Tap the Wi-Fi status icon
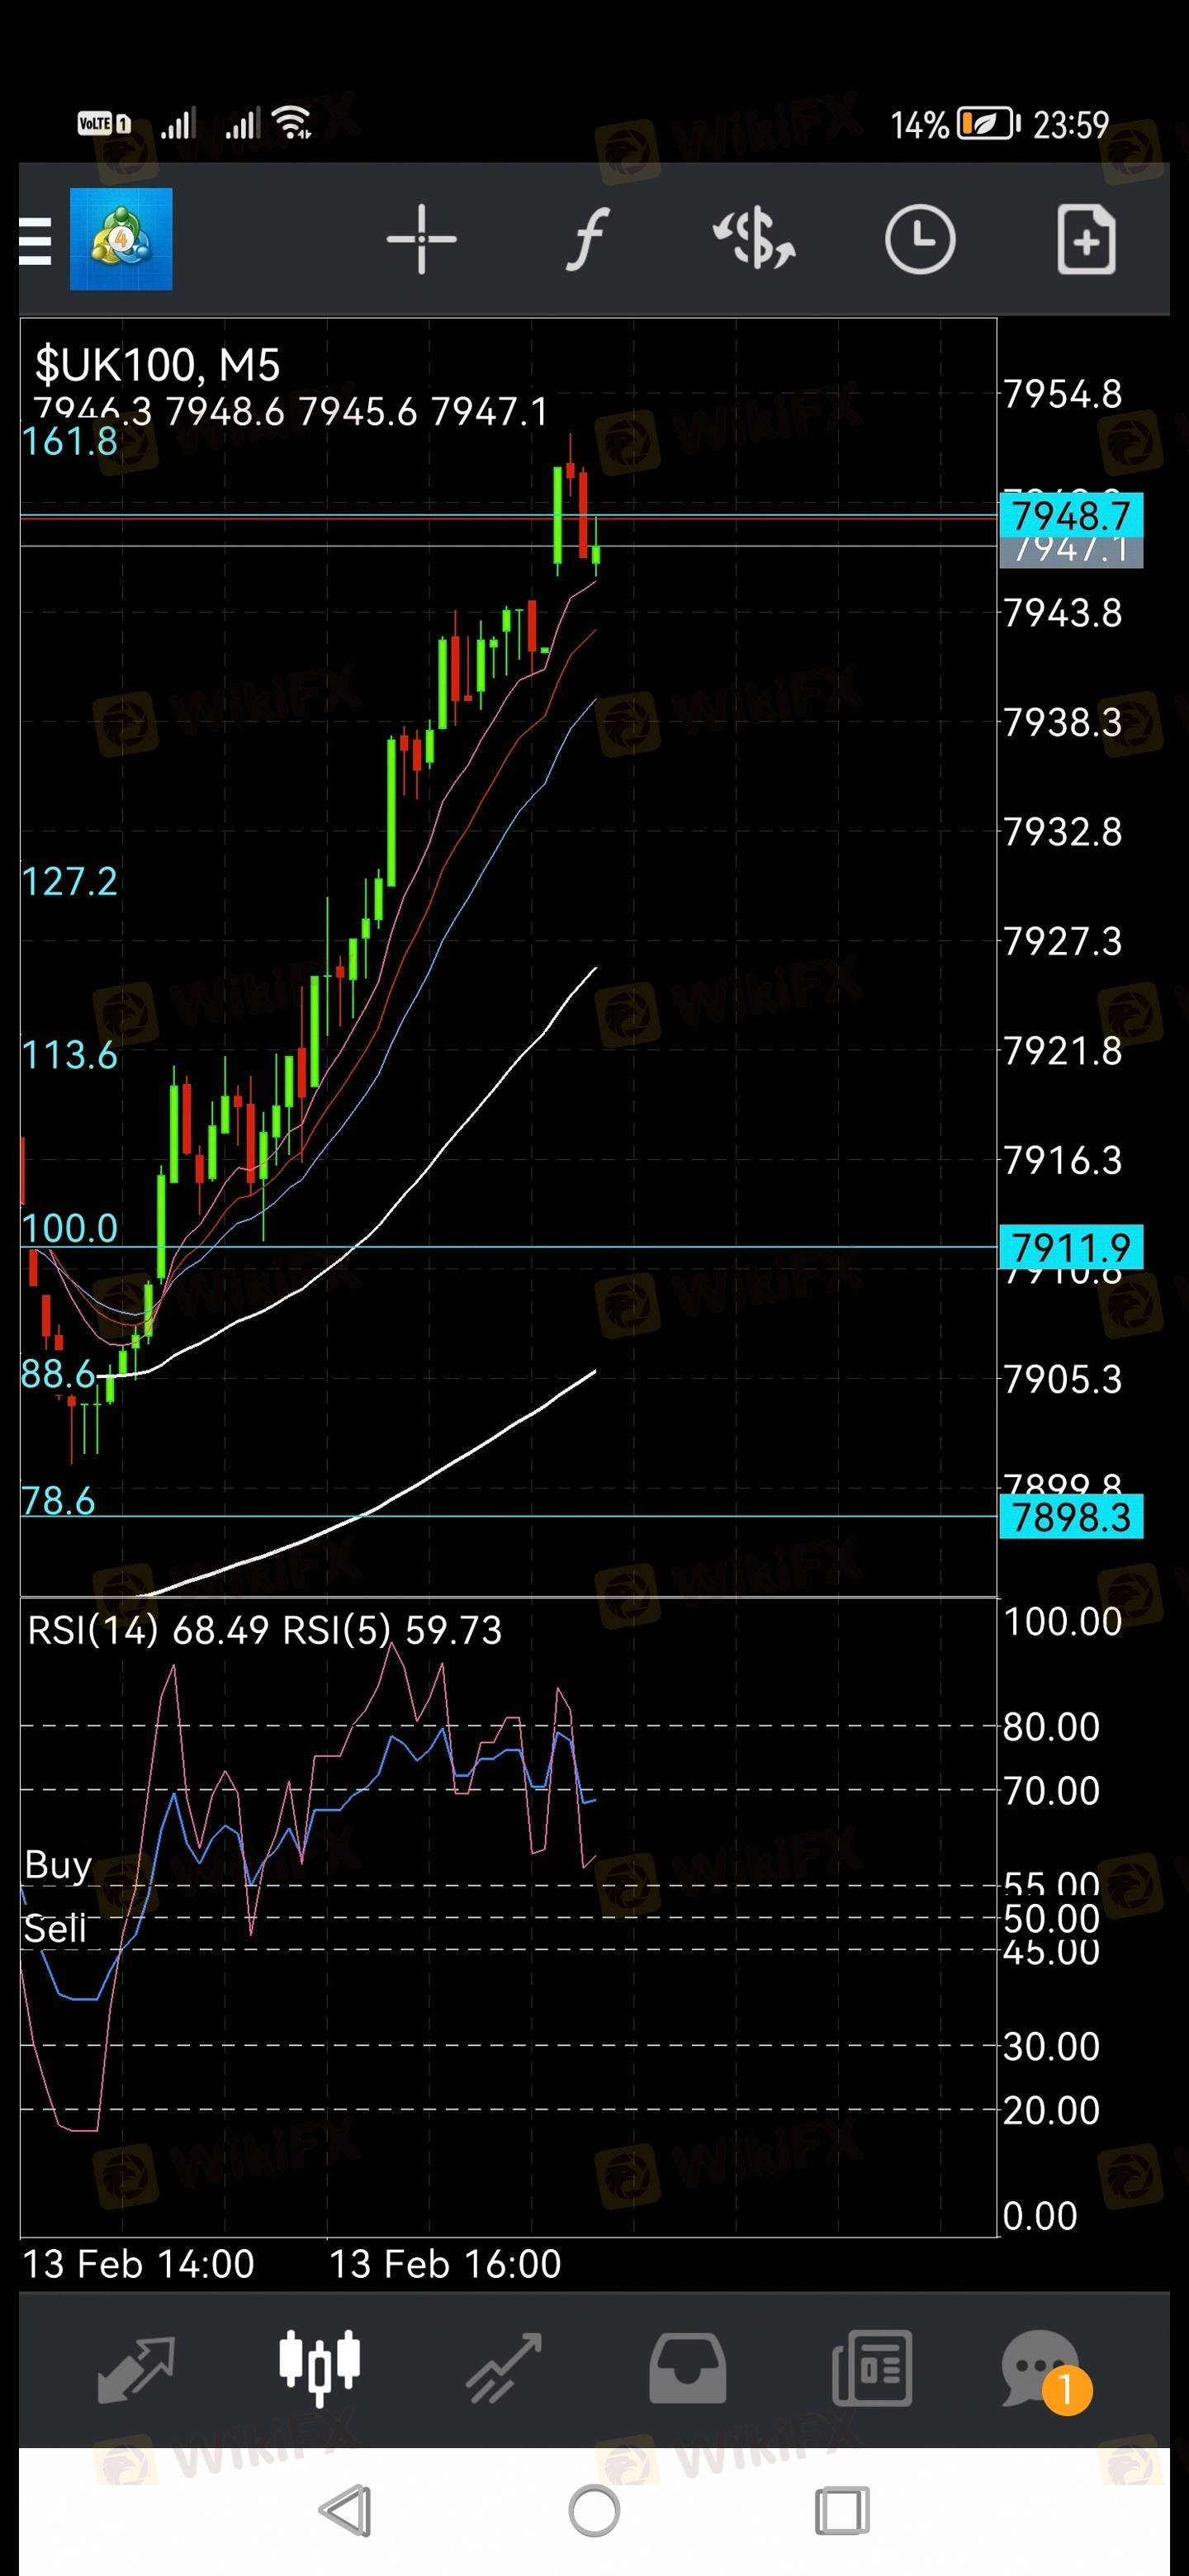The height and width of the screenshot is (2576, 1189). click(x=292, y=122)
